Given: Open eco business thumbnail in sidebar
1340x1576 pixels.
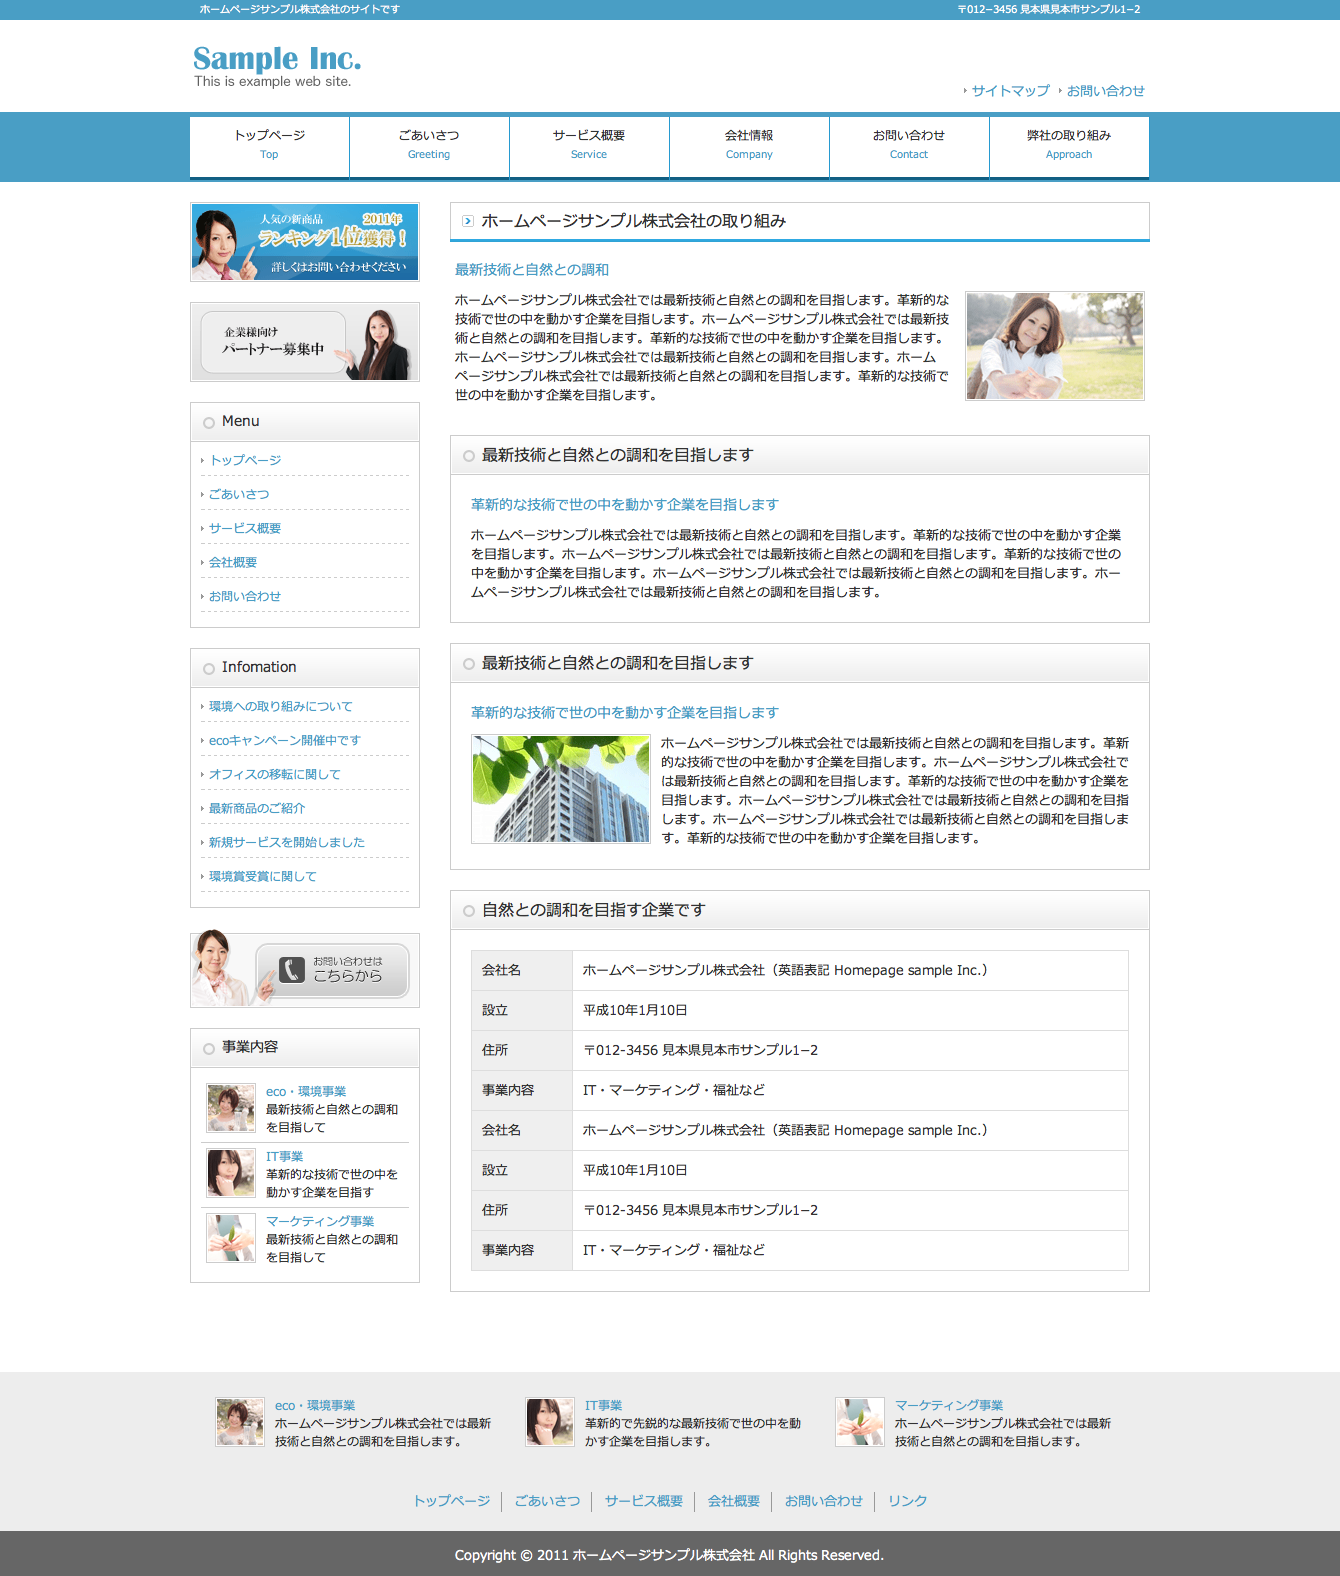Looking at the screenshot, I should click(231, 1108).
